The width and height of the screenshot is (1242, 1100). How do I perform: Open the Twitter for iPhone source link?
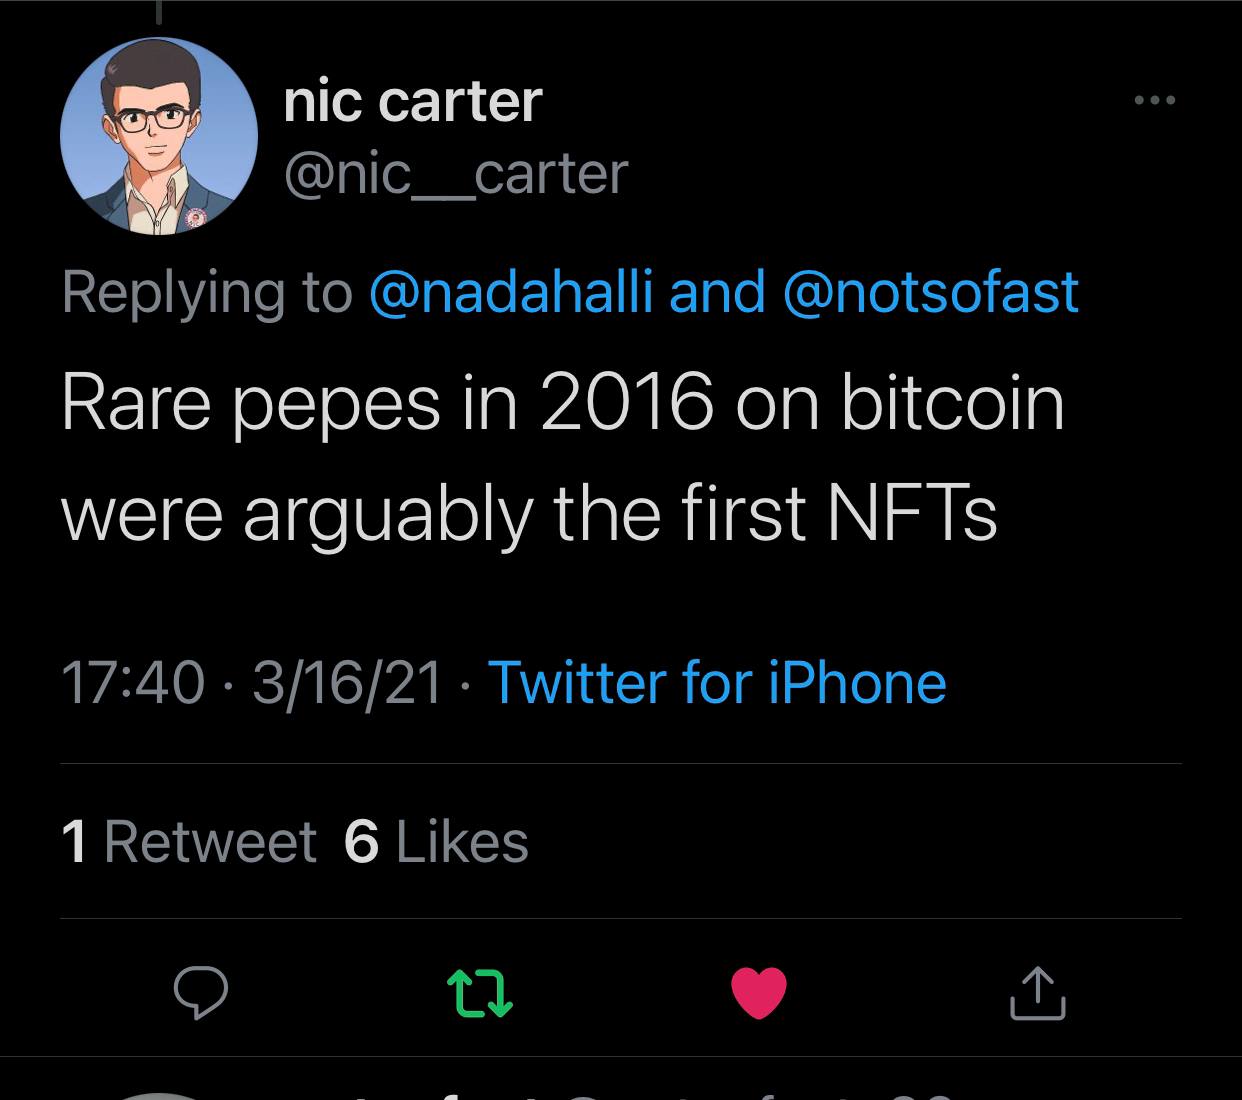coord(717,683)
